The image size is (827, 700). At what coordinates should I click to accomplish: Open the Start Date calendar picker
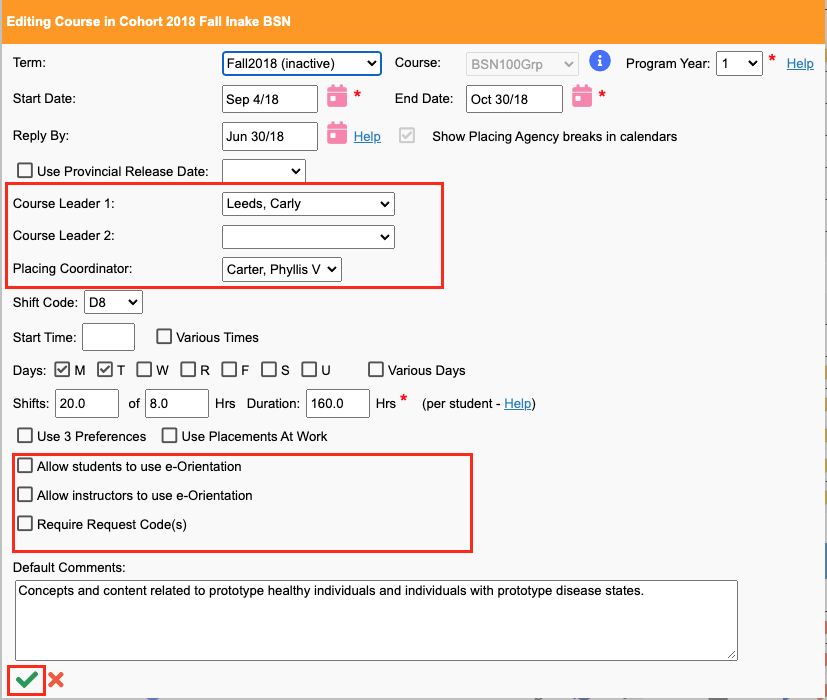point(337,96)
